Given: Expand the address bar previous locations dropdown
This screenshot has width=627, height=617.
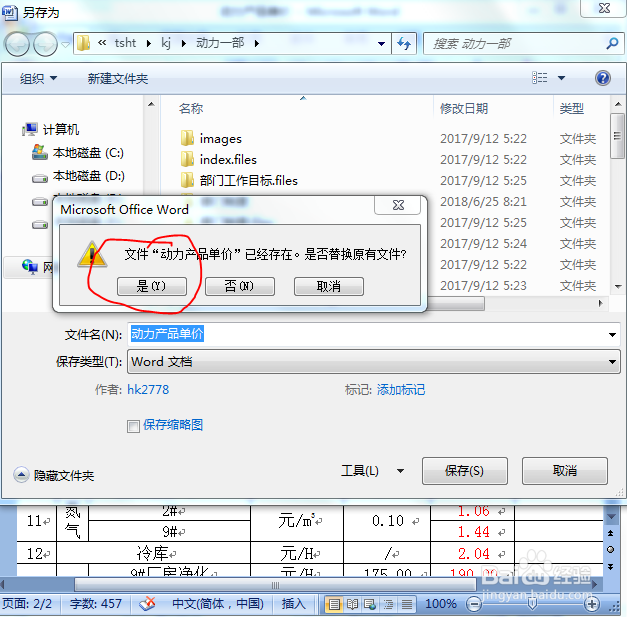Looking at the screenshot, I should click(x=381, y=43).
